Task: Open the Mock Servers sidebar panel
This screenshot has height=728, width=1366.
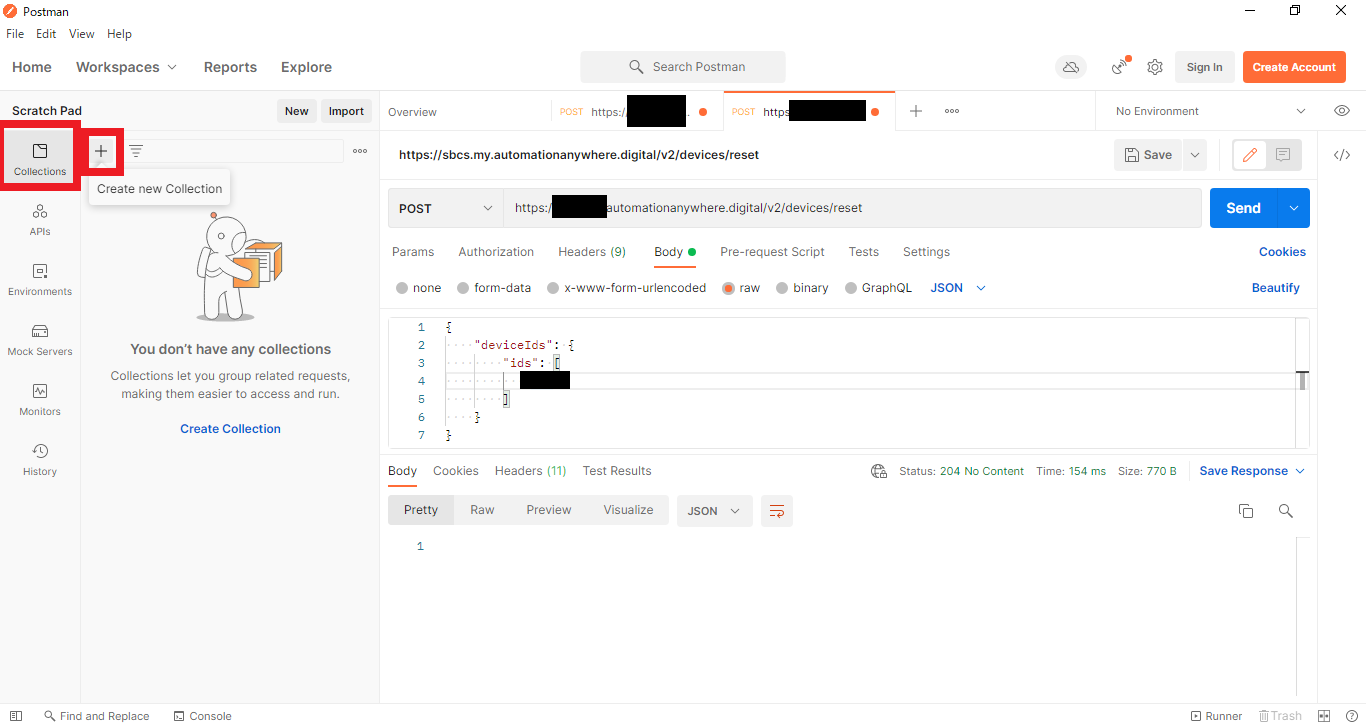Action: point(40,340)
